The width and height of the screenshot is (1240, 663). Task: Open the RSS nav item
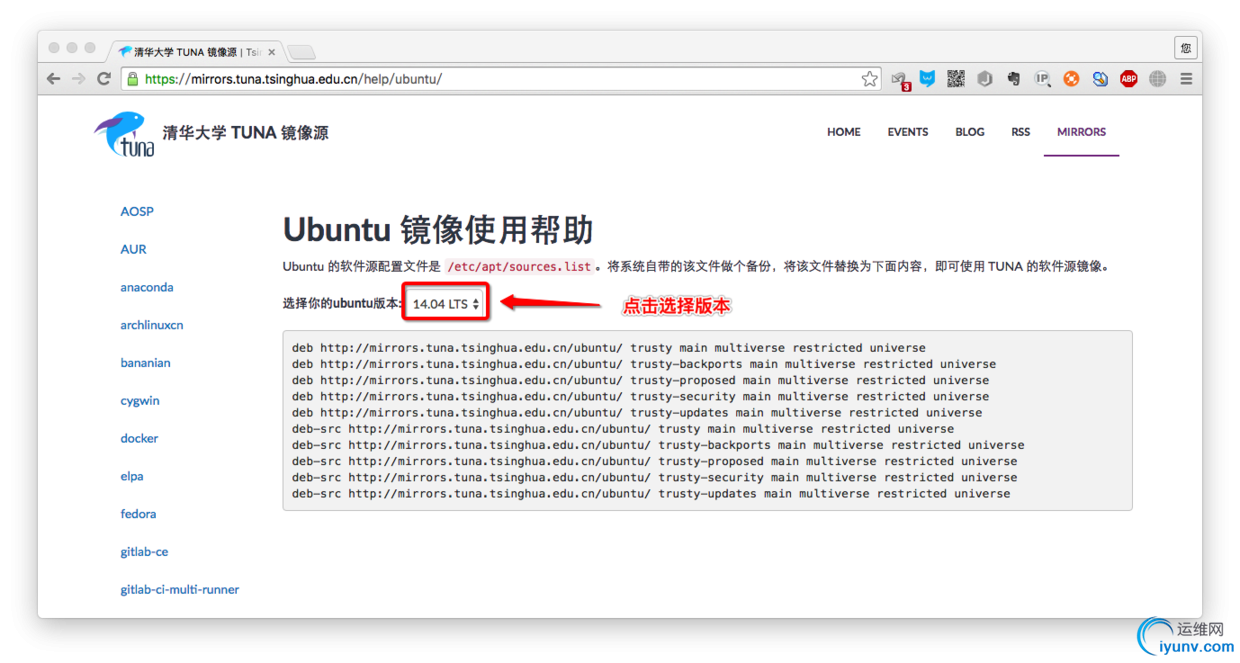tap(1021, 132)
